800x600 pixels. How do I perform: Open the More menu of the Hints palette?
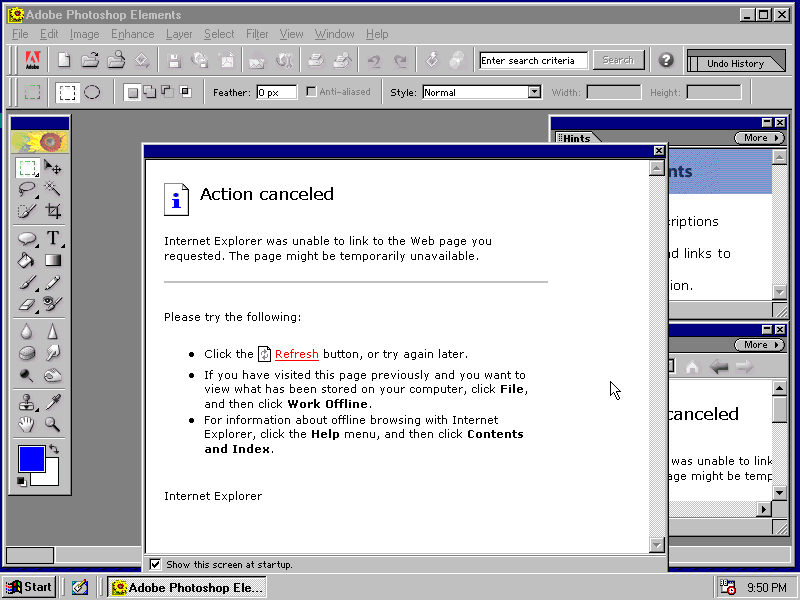click(759, 138)
